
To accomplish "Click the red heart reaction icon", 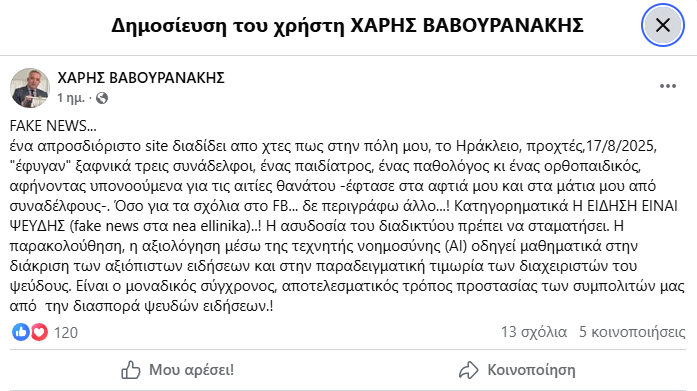I will click(x=39, y=332).
